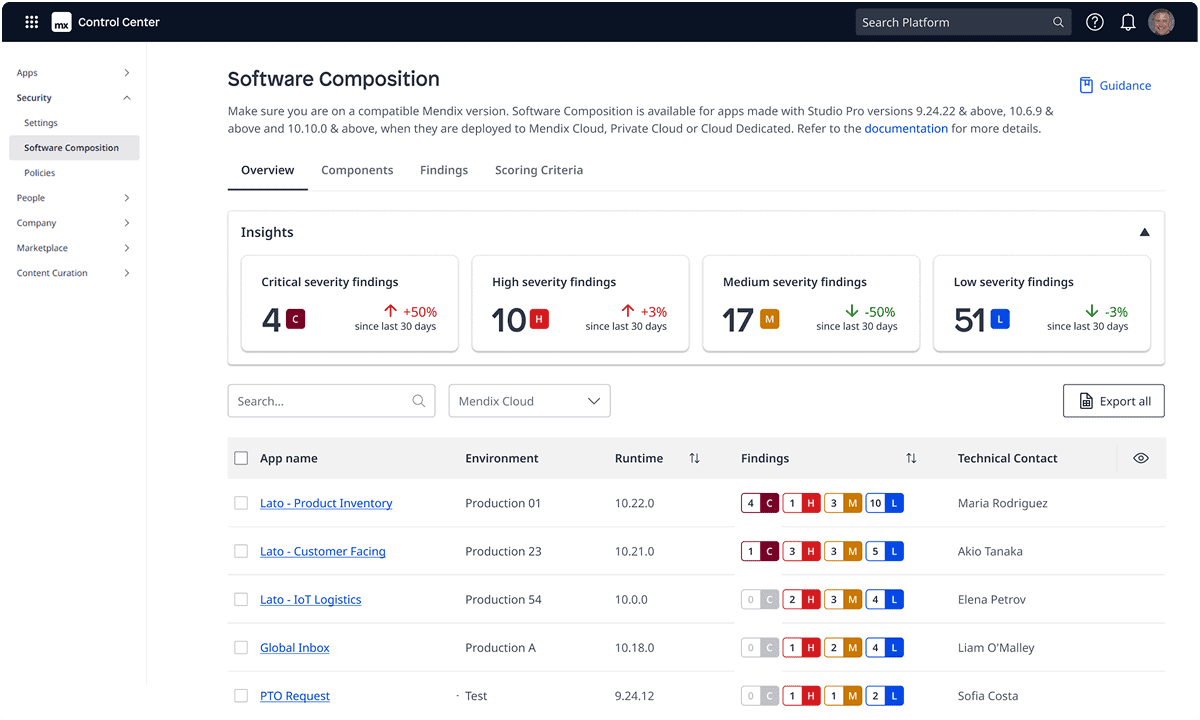This screenshot has width=1200, height=720.
Task: Click medium findings badge for Global Inbox
Action: pos(843,647)
